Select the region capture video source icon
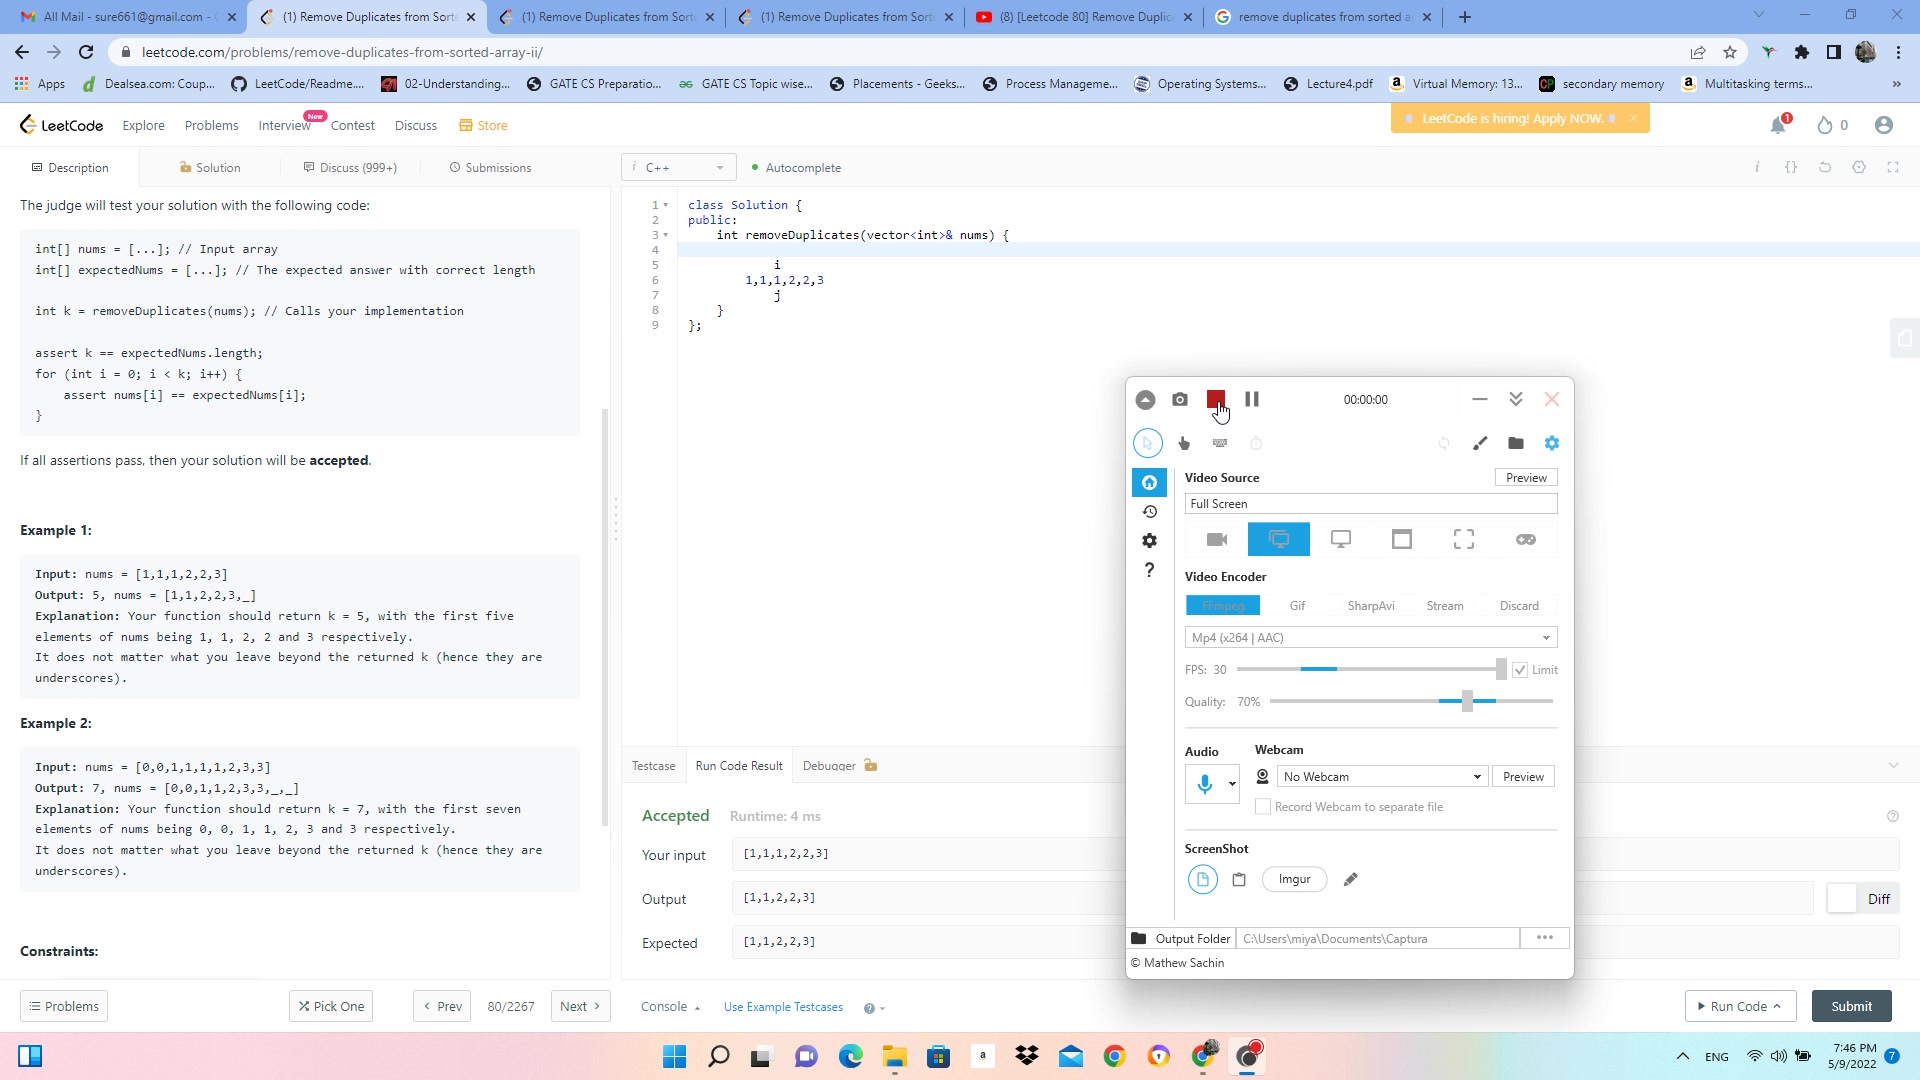 [1463, 540]
